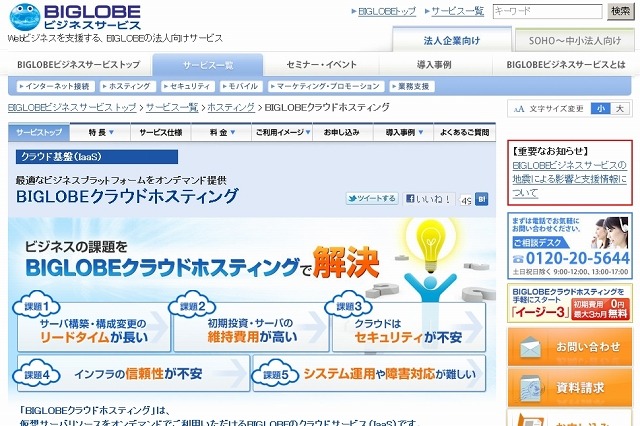
Task: Switch to 法人企業向け tab
Action: click(x=452, y=40)
